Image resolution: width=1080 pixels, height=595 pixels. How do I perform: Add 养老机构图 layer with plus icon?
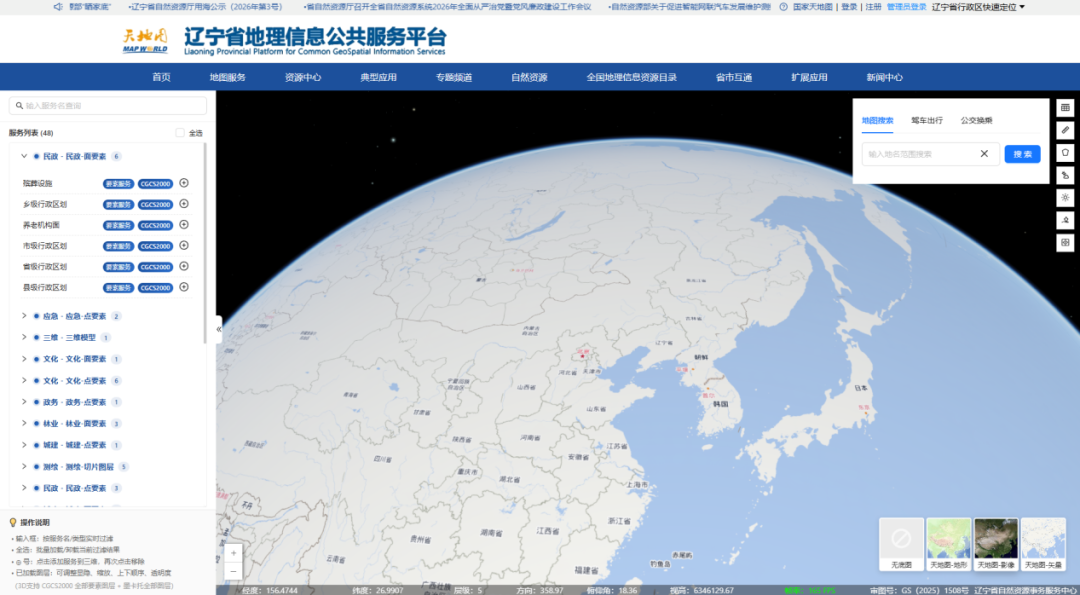(x=184, y=225)
